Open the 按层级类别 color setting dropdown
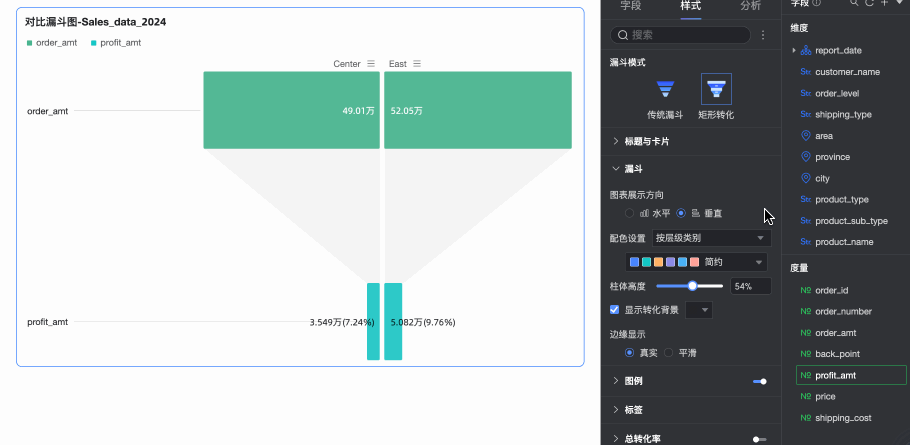The image size is (910, 445). tap(712, 238)
